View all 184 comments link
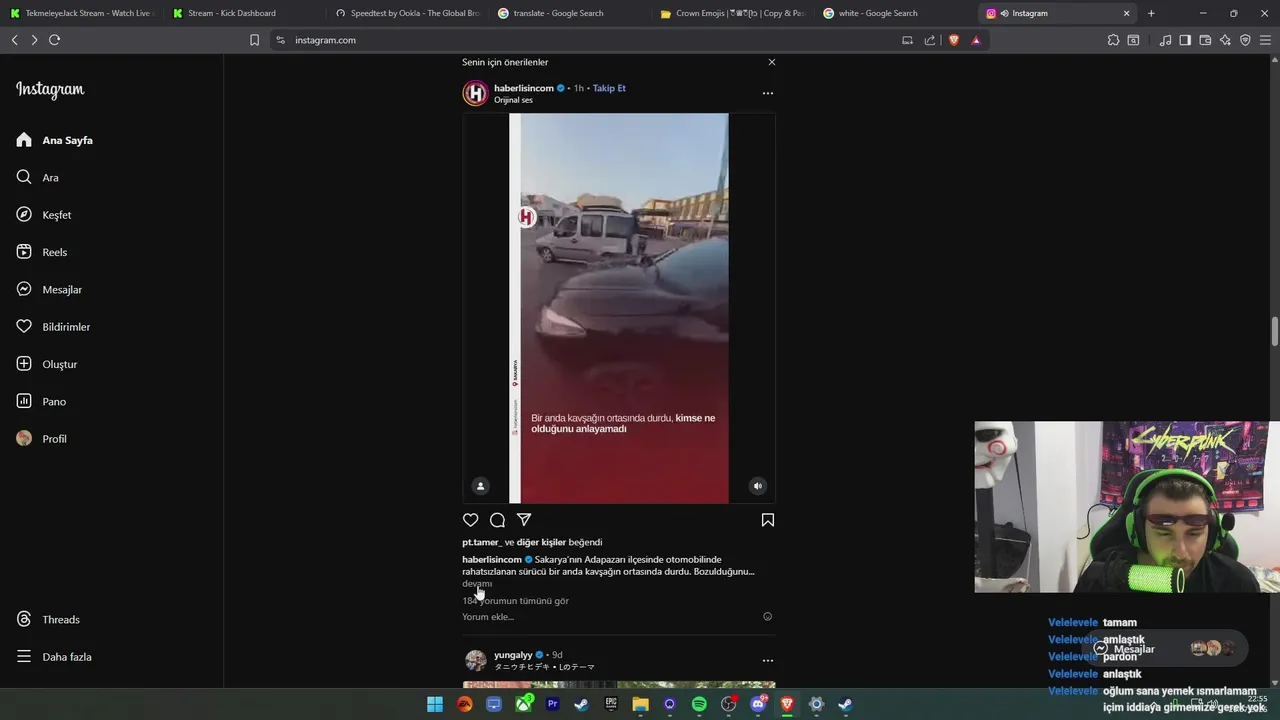 coord(515,601)
